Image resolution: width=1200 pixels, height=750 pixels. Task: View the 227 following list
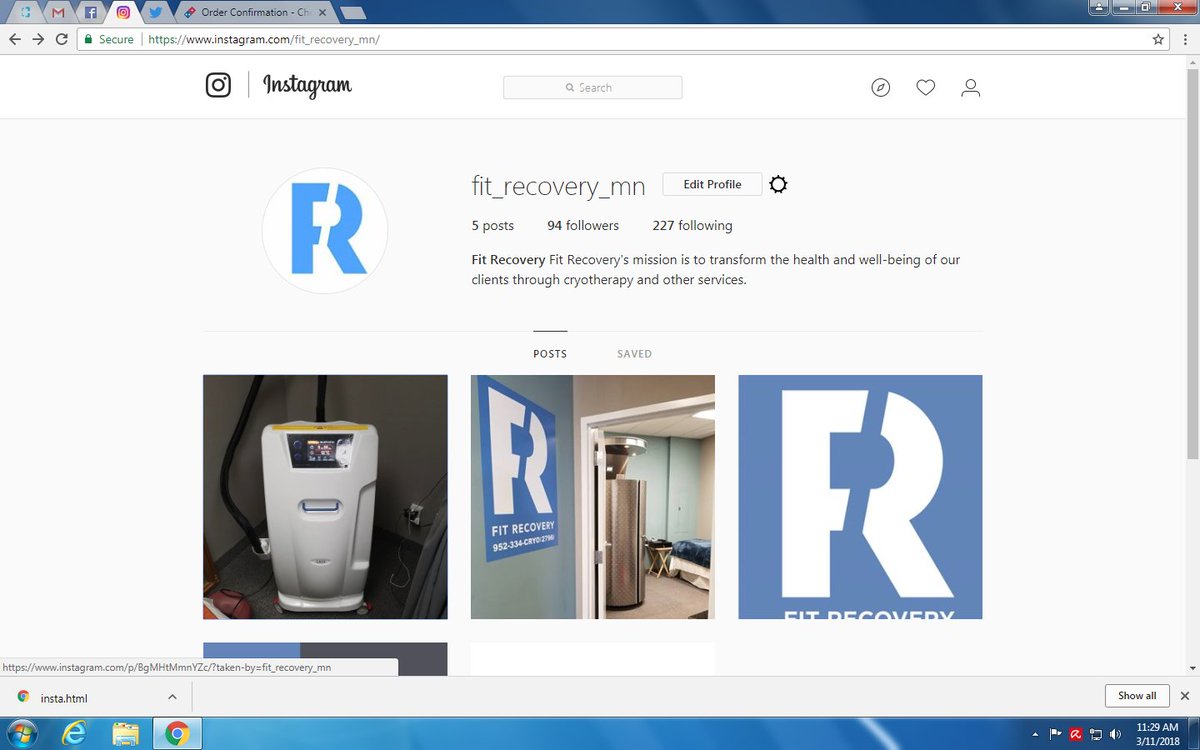tap(692, 226)
